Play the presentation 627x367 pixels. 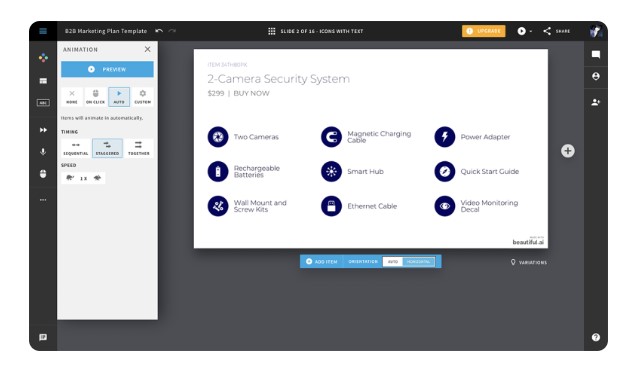(521, 31)
